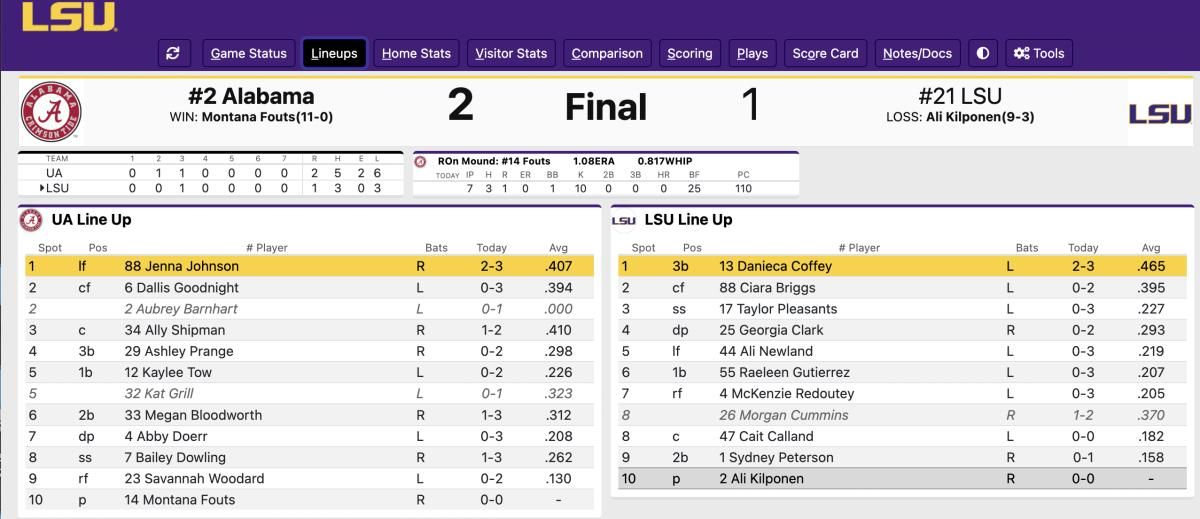Click small LSU icon in LSU Line Up header
The width and height of the screenshot is (1200, 519).
click(624, 220)
